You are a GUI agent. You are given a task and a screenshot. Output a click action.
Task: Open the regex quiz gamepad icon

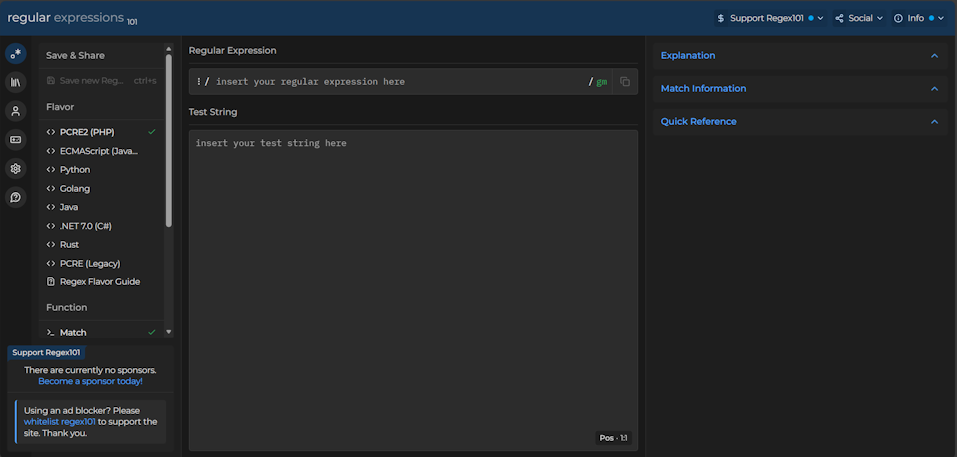[16, 140]
